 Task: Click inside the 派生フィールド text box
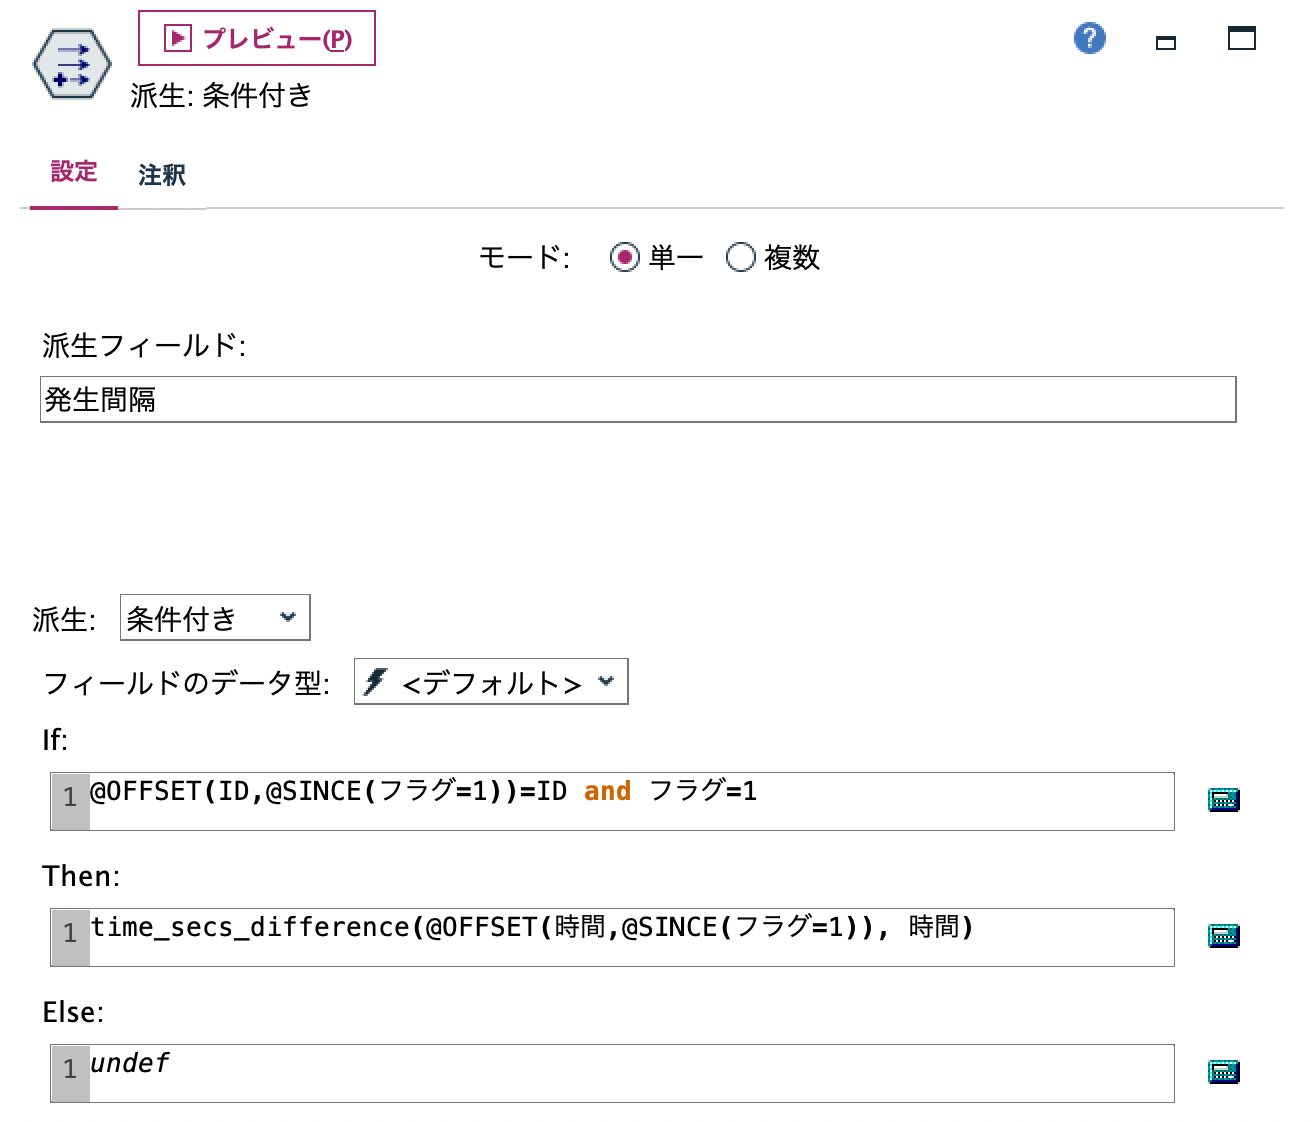pos(637,400)
